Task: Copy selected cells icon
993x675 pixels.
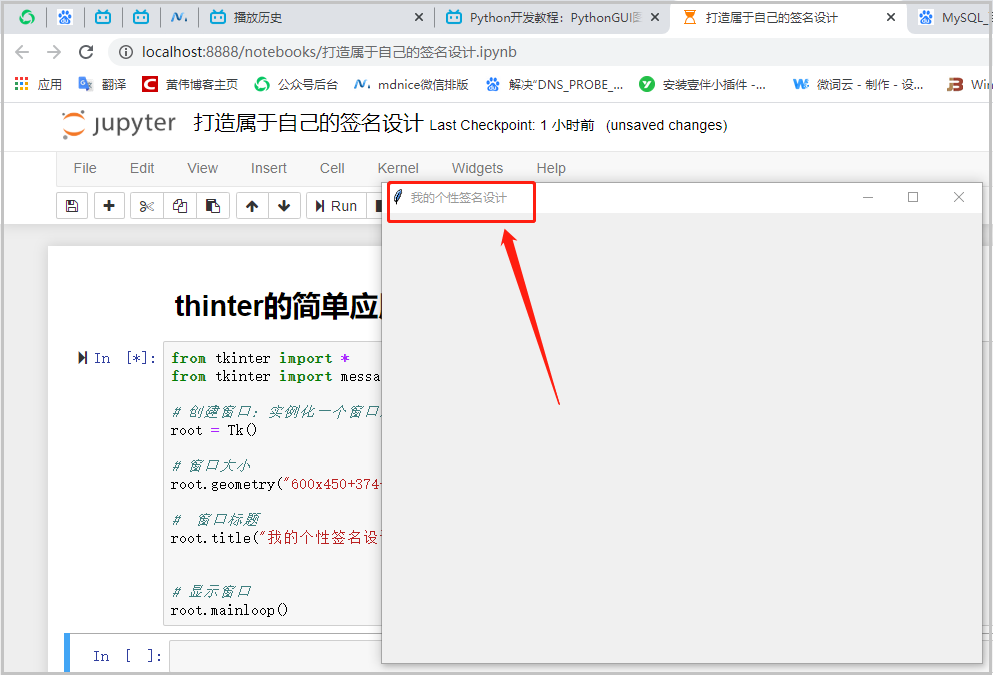Action: coord(180,206)
